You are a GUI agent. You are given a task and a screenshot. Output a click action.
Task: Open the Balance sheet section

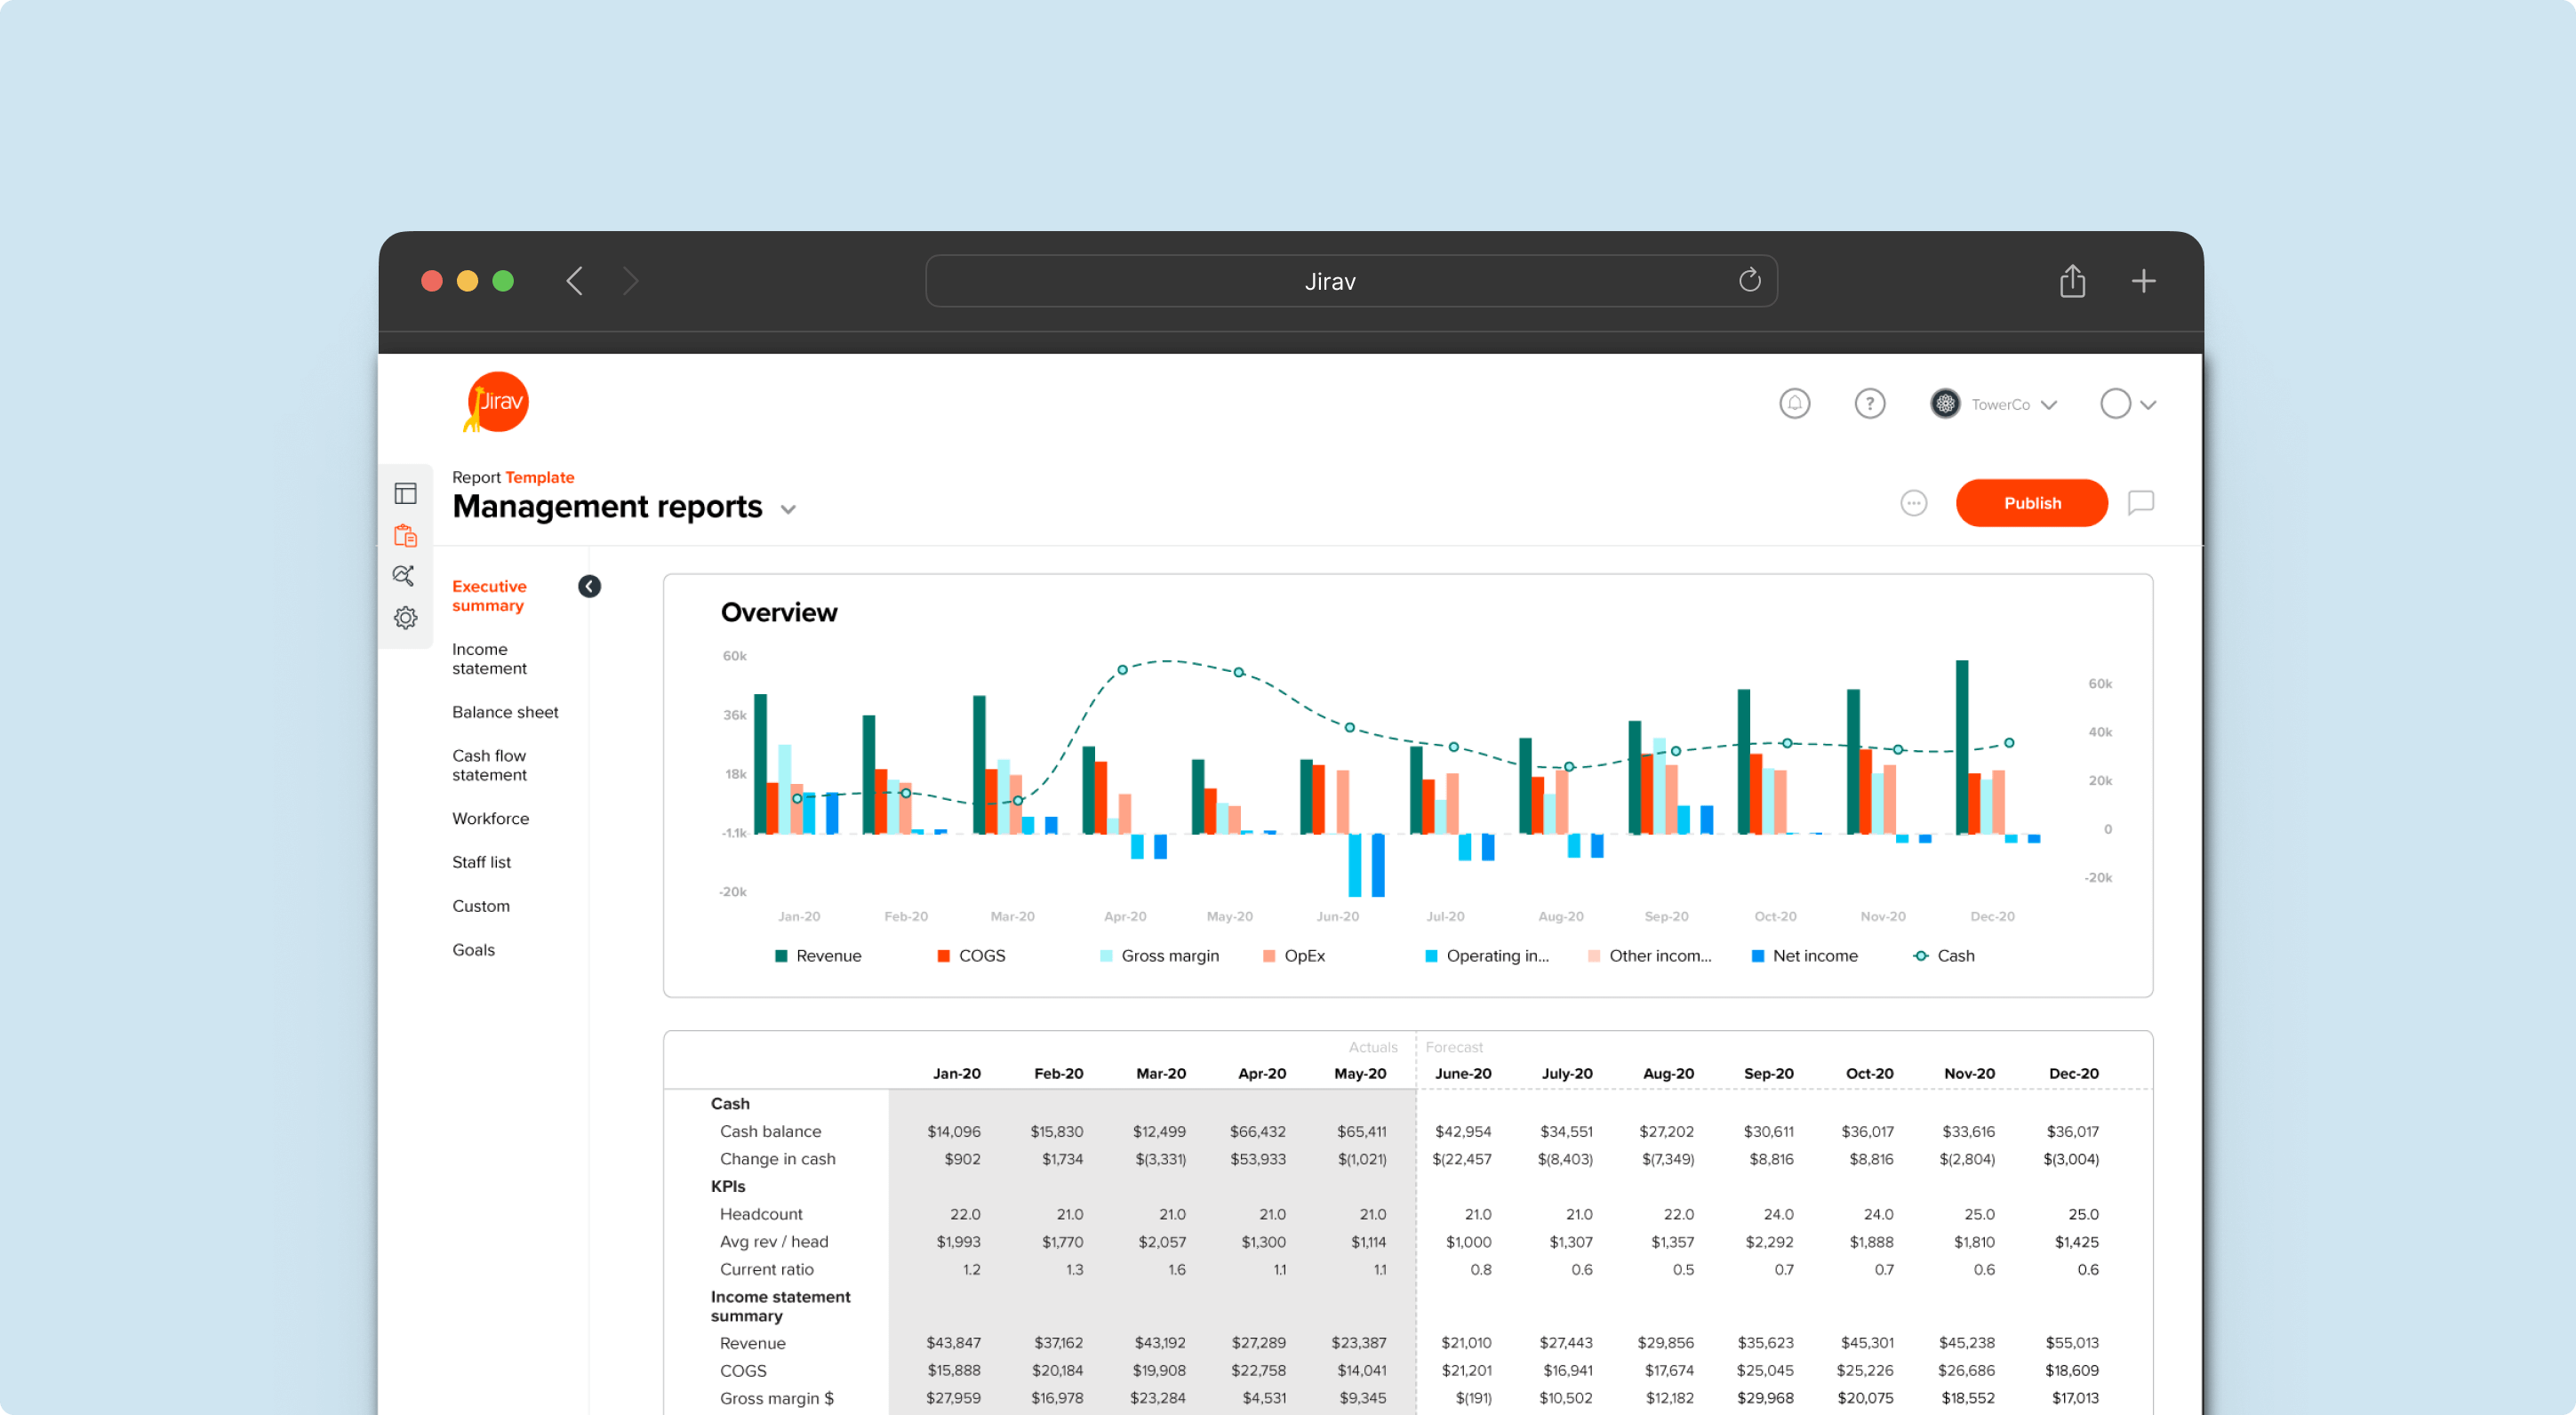pos(505,712)
